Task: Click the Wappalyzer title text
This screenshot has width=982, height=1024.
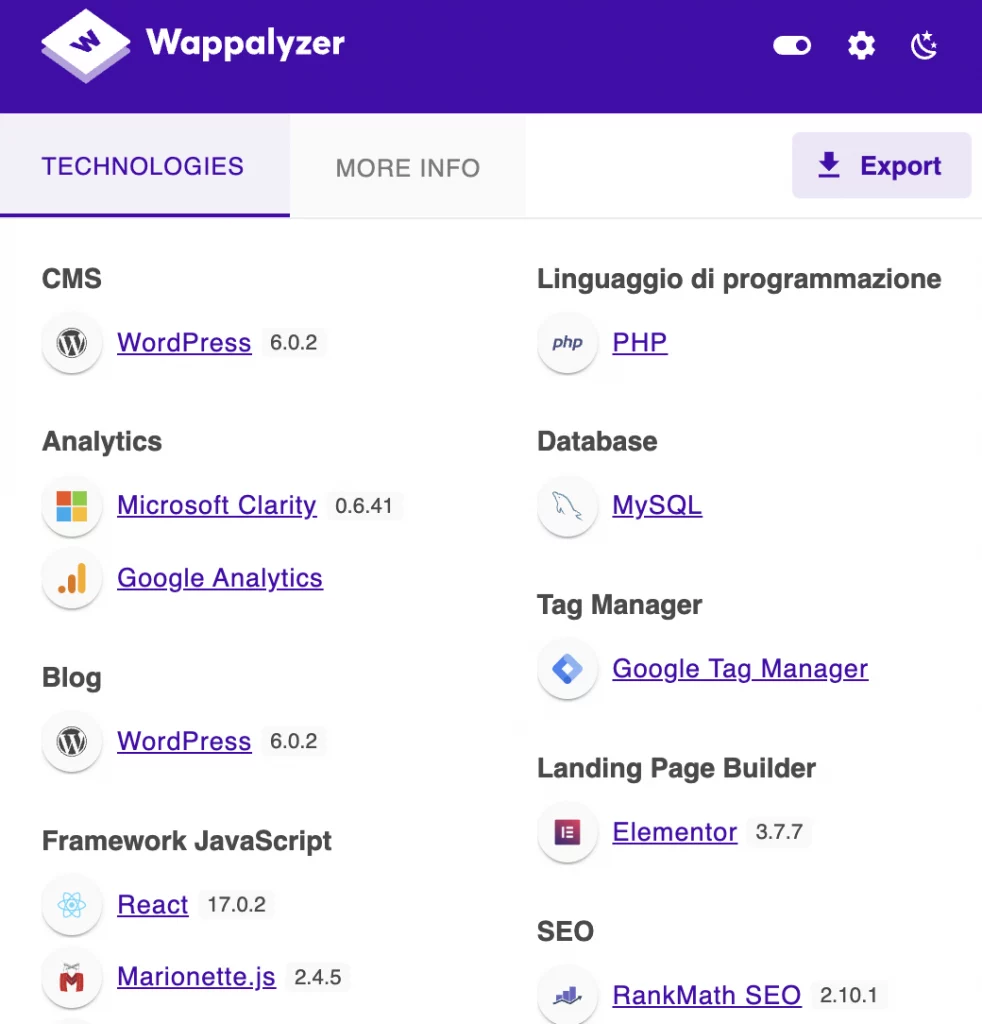Action: coord(245,44)
